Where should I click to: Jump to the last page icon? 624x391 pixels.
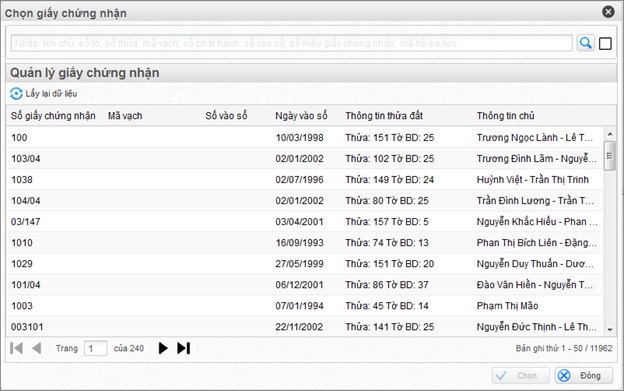click(x=183, y=348)
